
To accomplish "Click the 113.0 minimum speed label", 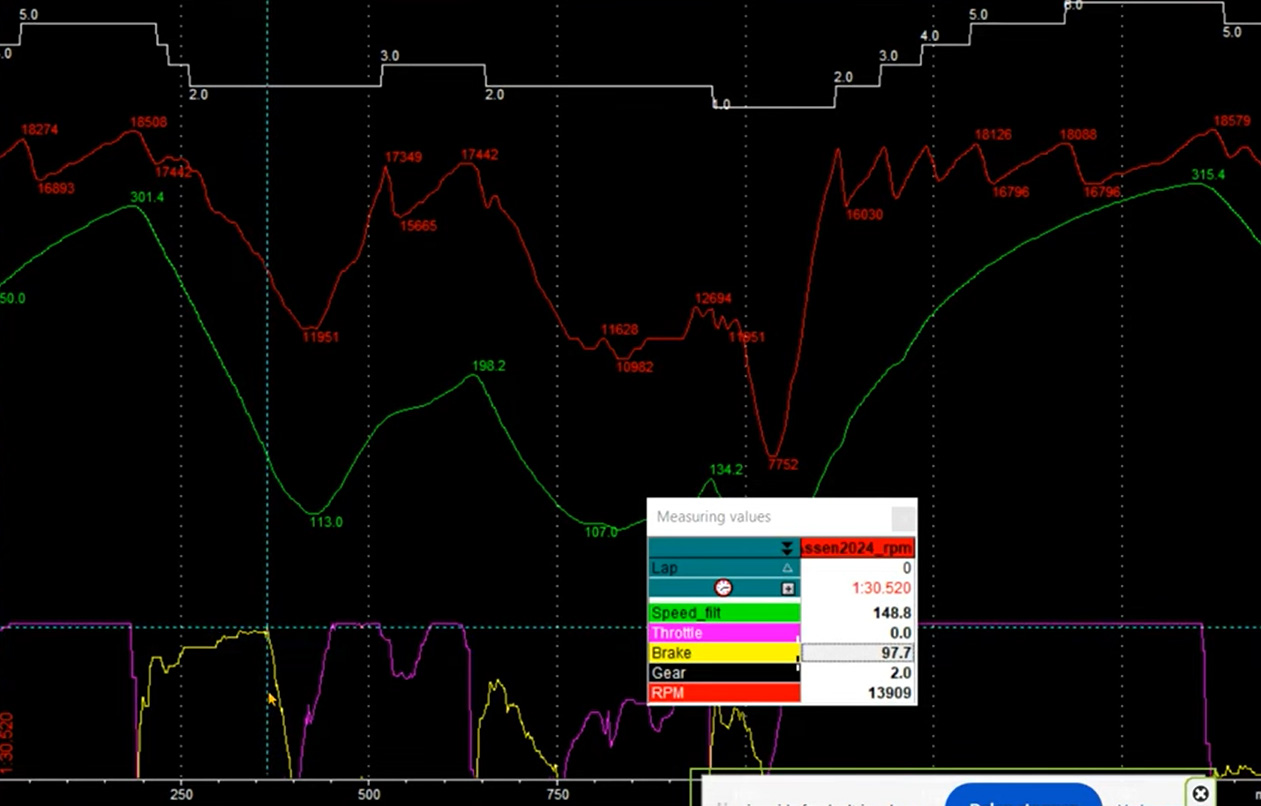I will 326,522.
